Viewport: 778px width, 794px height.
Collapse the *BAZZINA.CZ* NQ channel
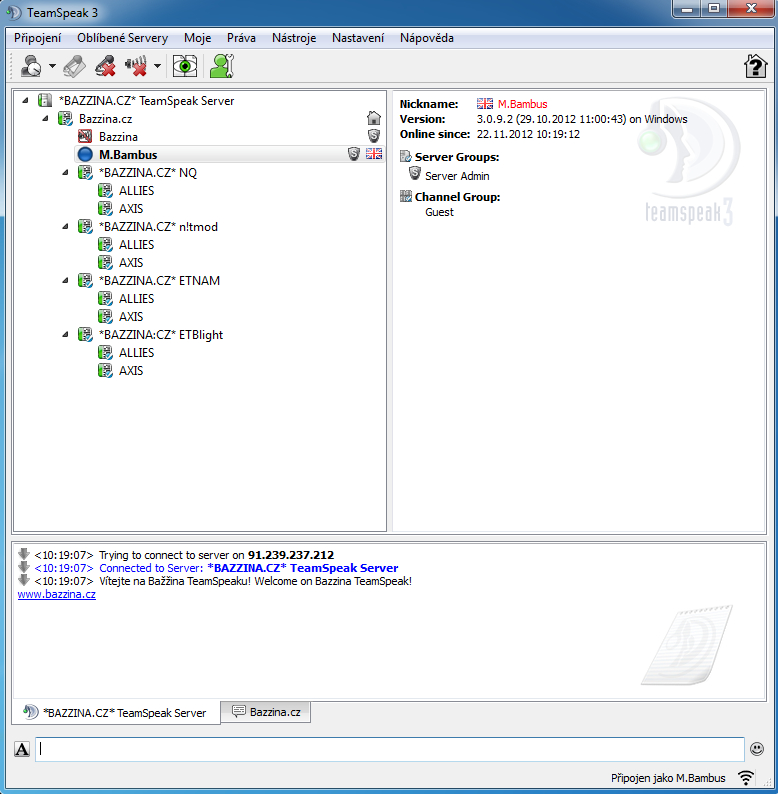(65, 173)
